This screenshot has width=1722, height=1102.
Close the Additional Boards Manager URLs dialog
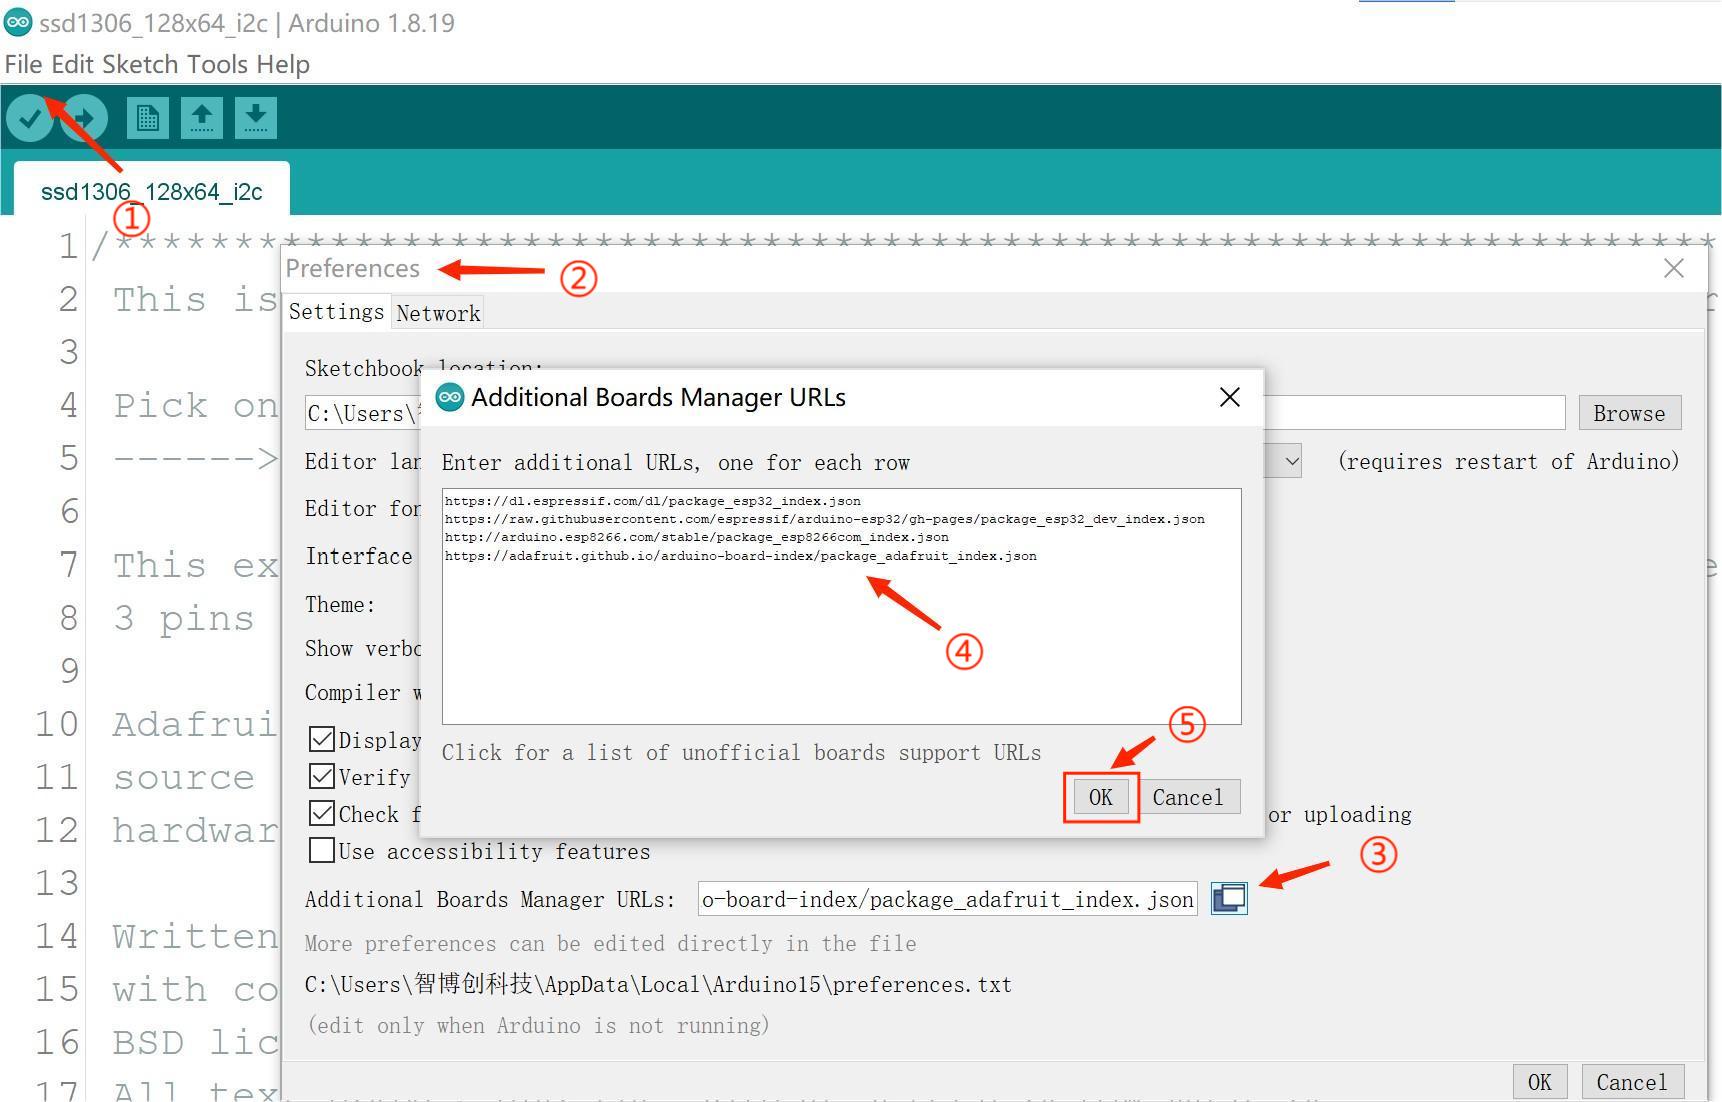click(1230, 397)
